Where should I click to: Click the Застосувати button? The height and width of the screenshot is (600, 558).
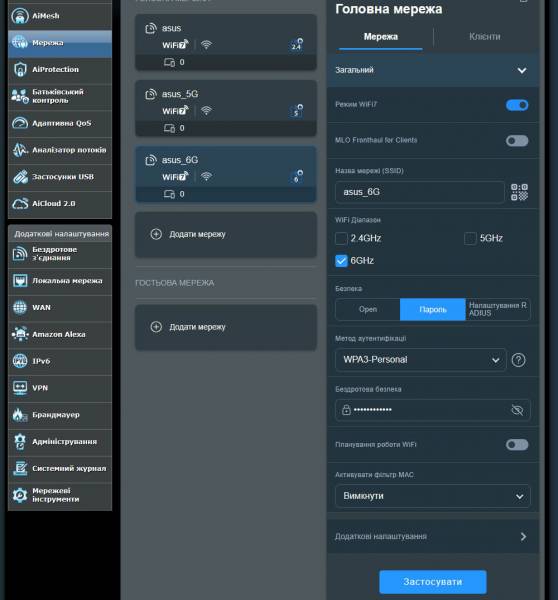click(433, 582)
